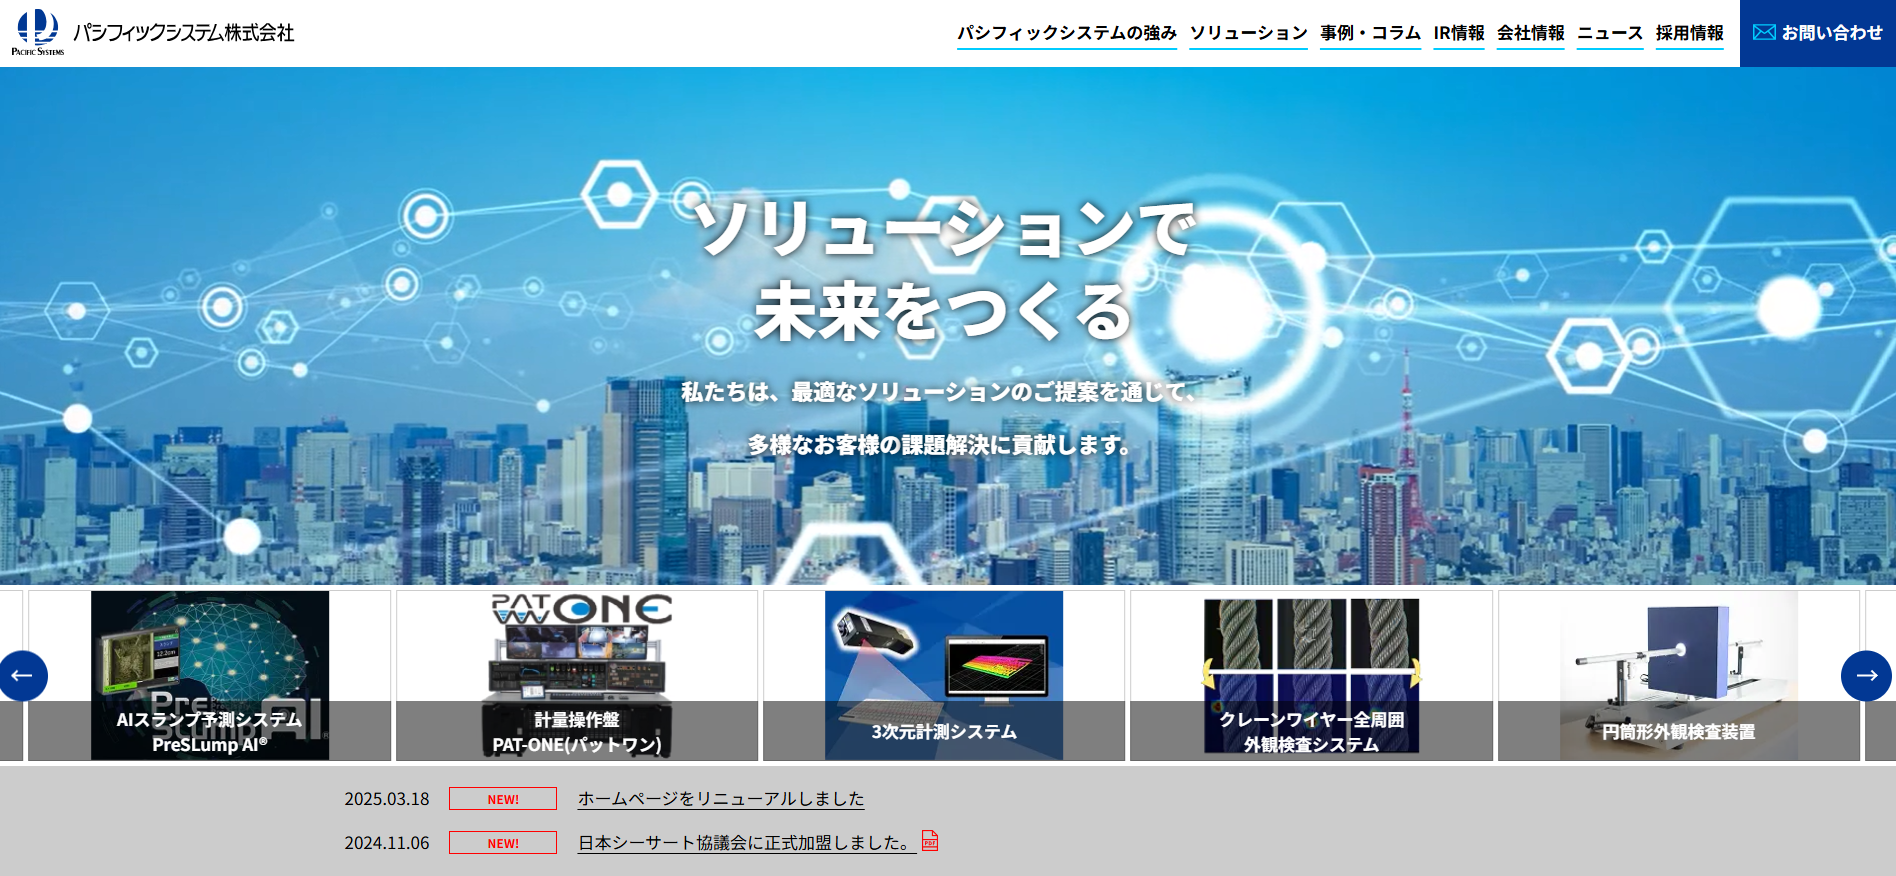
Task: Select AIスランプ予測システム PreSLump AI card
Action: (x=210, y=675)
